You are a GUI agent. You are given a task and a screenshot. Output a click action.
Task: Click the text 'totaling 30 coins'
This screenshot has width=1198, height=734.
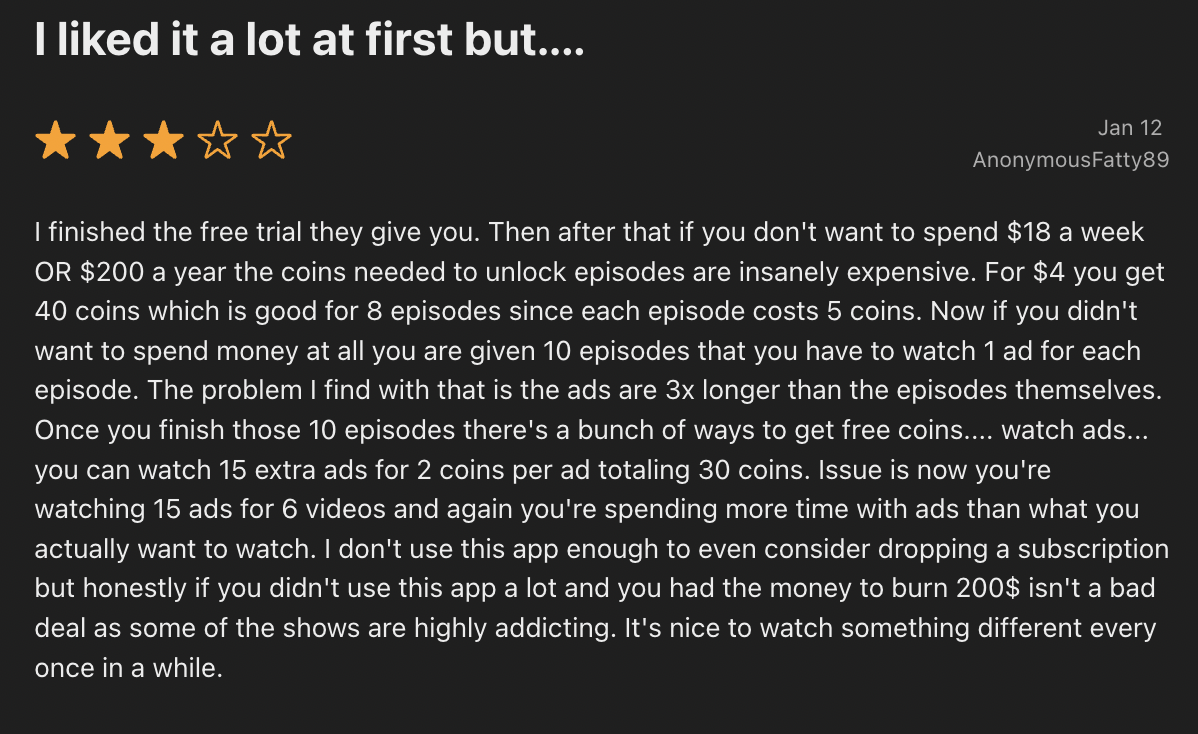pyautogui.click(x=740, y=469)
